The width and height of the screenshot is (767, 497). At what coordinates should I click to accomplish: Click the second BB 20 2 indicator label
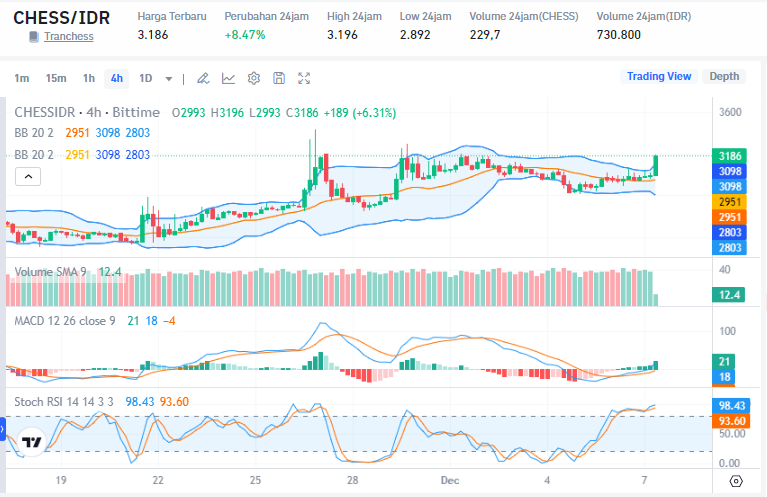(34, 155)
